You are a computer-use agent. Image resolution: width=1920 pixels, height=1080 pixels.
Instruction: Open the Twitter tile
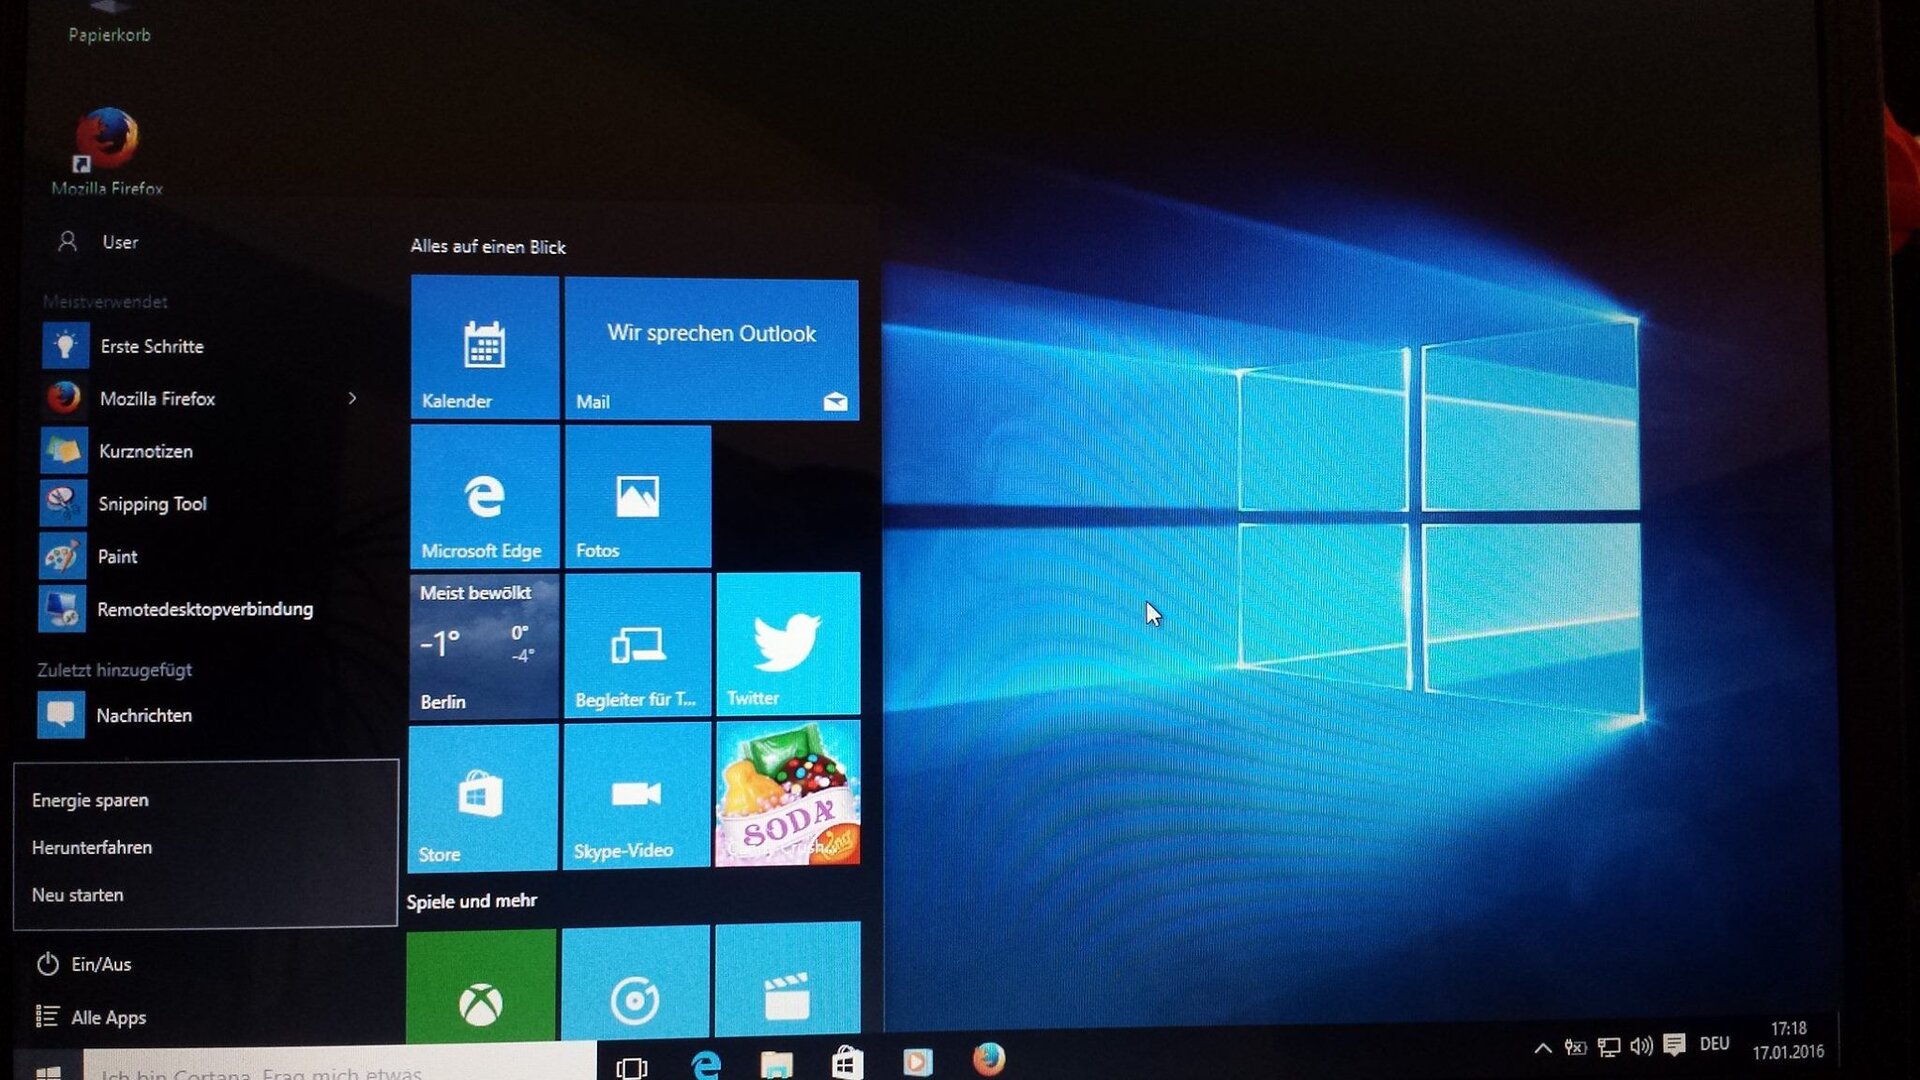click(x=788, y=644)
